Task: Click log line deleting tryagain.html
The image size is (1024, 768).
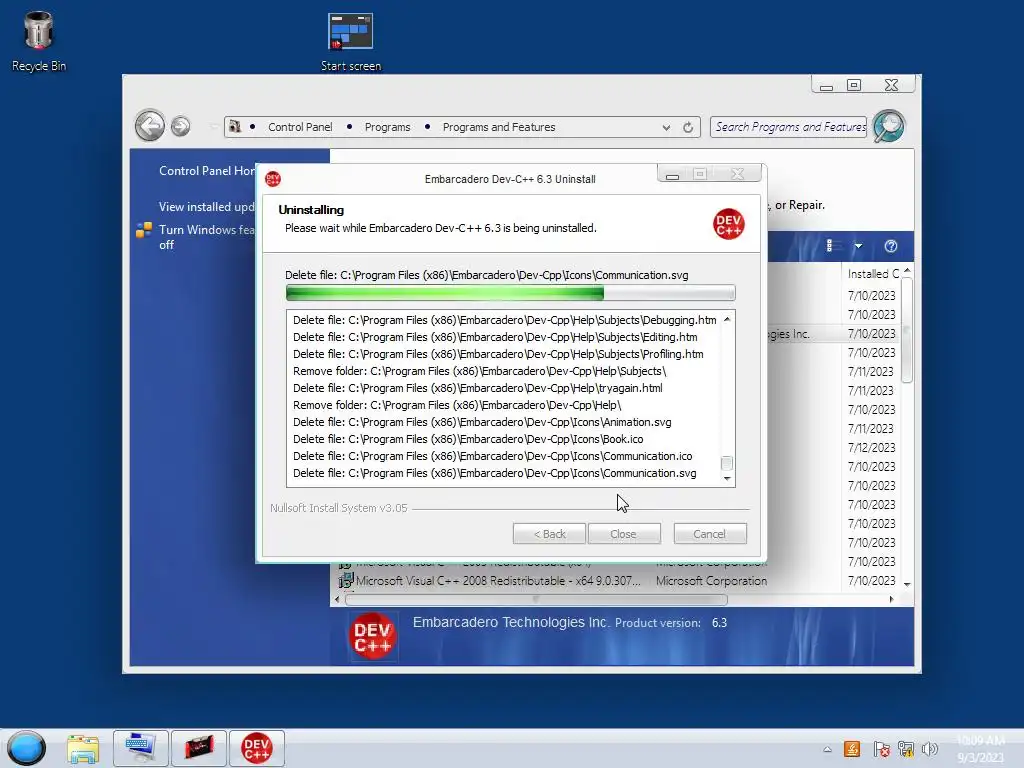Action: 477,388
